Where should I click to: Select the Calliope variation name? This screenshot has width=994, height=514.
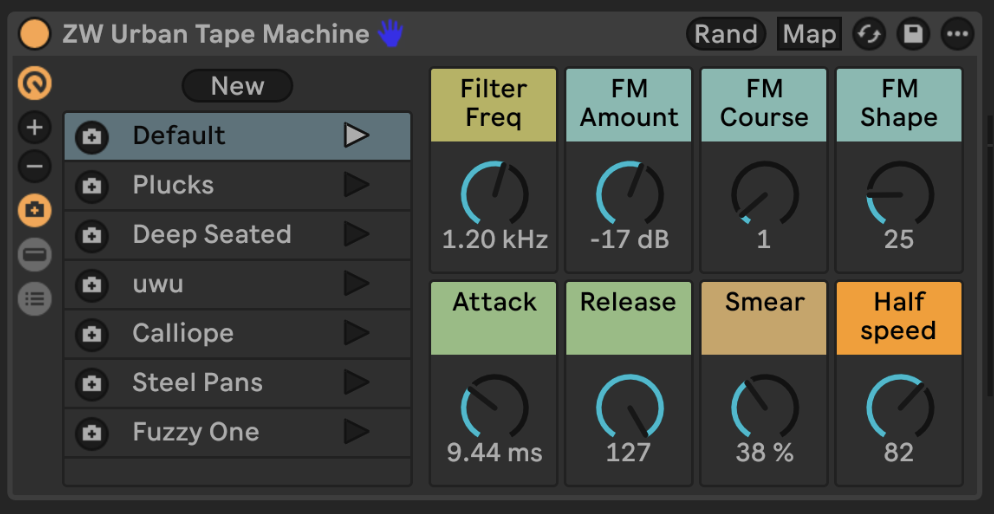point(183,333)
